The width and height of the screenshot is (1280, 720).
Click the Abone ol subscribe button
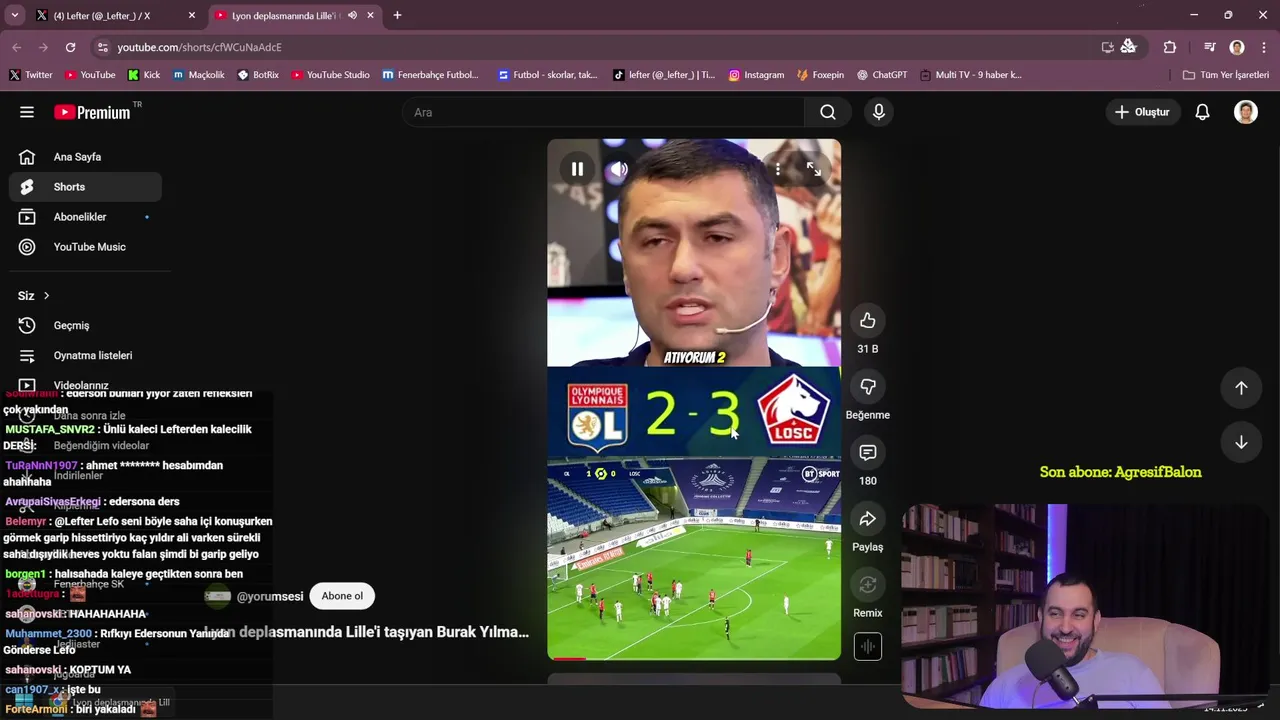(x=342, y=596)
